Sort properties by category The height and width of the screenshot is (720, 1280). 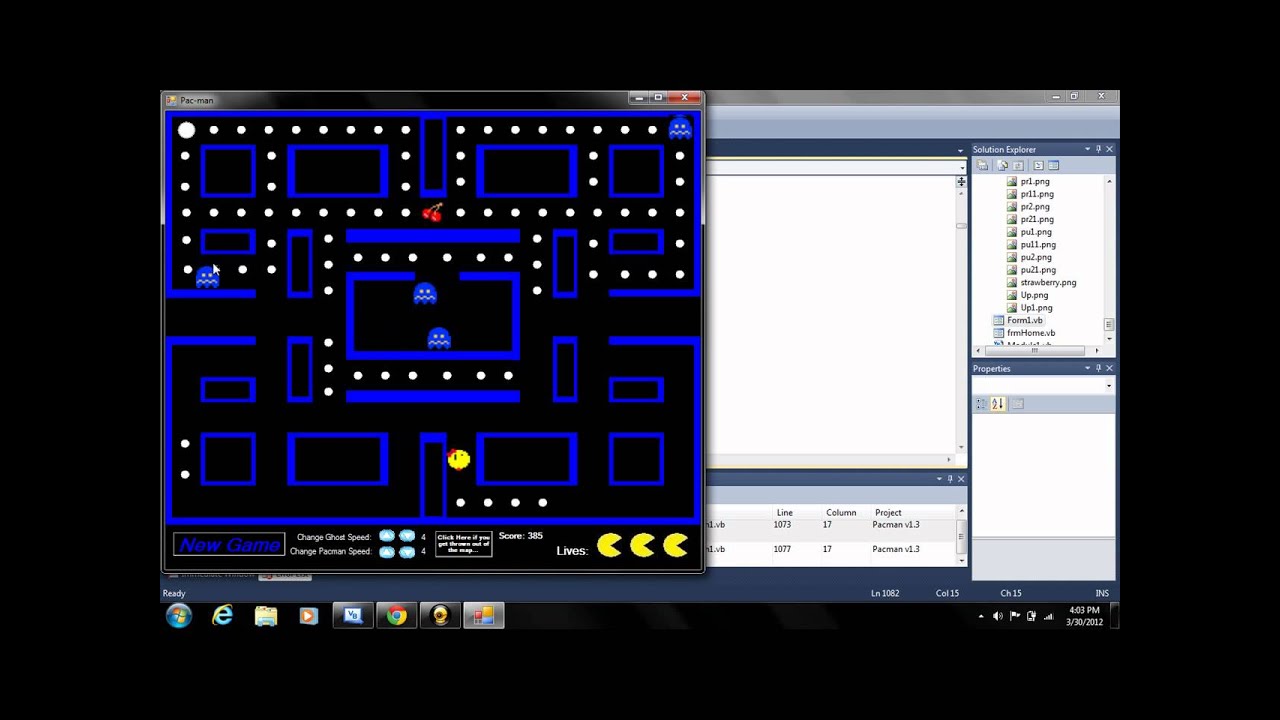[x=981, y=403]
